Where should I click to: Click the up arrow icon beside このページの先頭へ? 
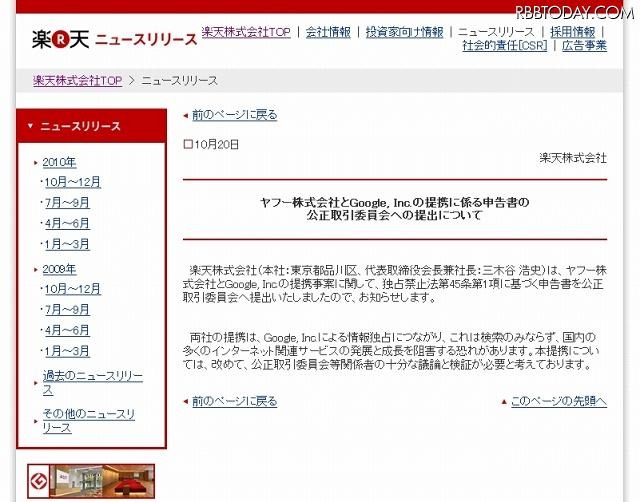click(x=504, y=402)
